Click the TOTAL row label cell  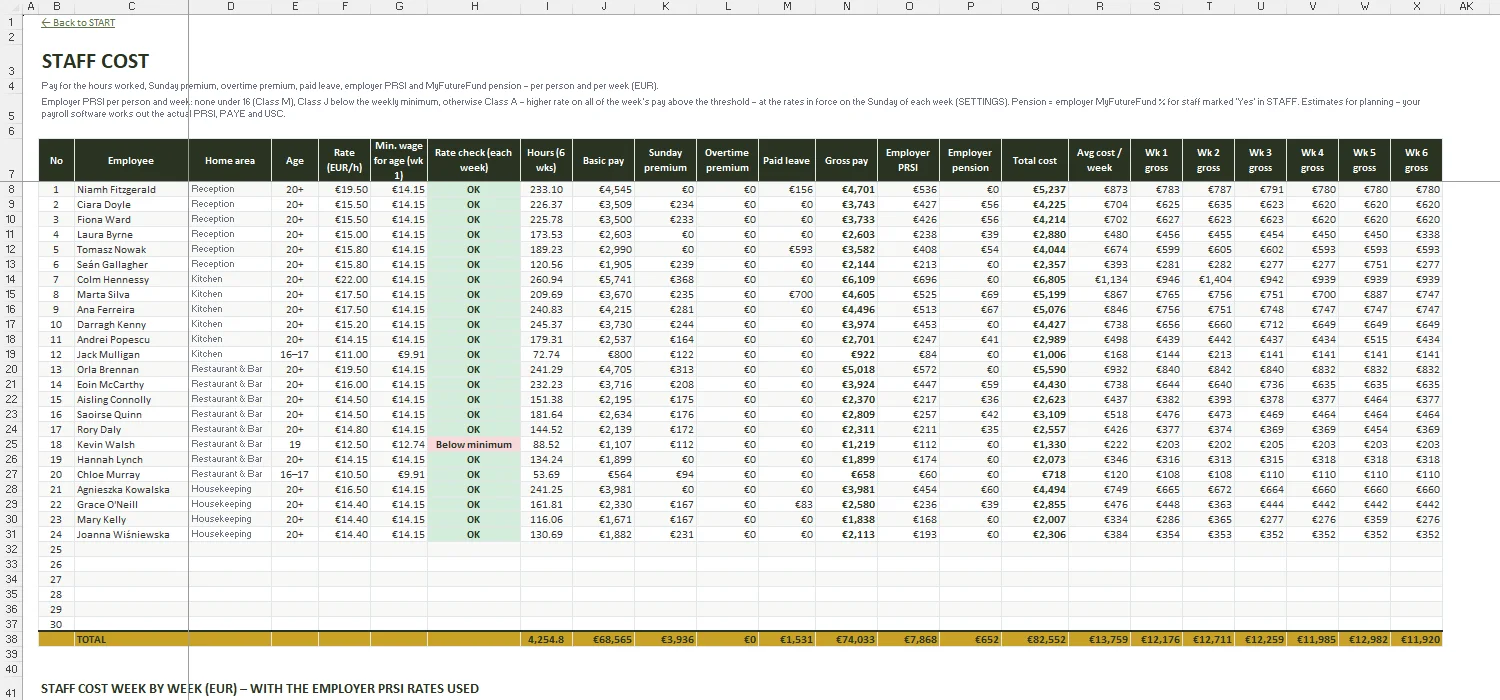pos(131,639)
